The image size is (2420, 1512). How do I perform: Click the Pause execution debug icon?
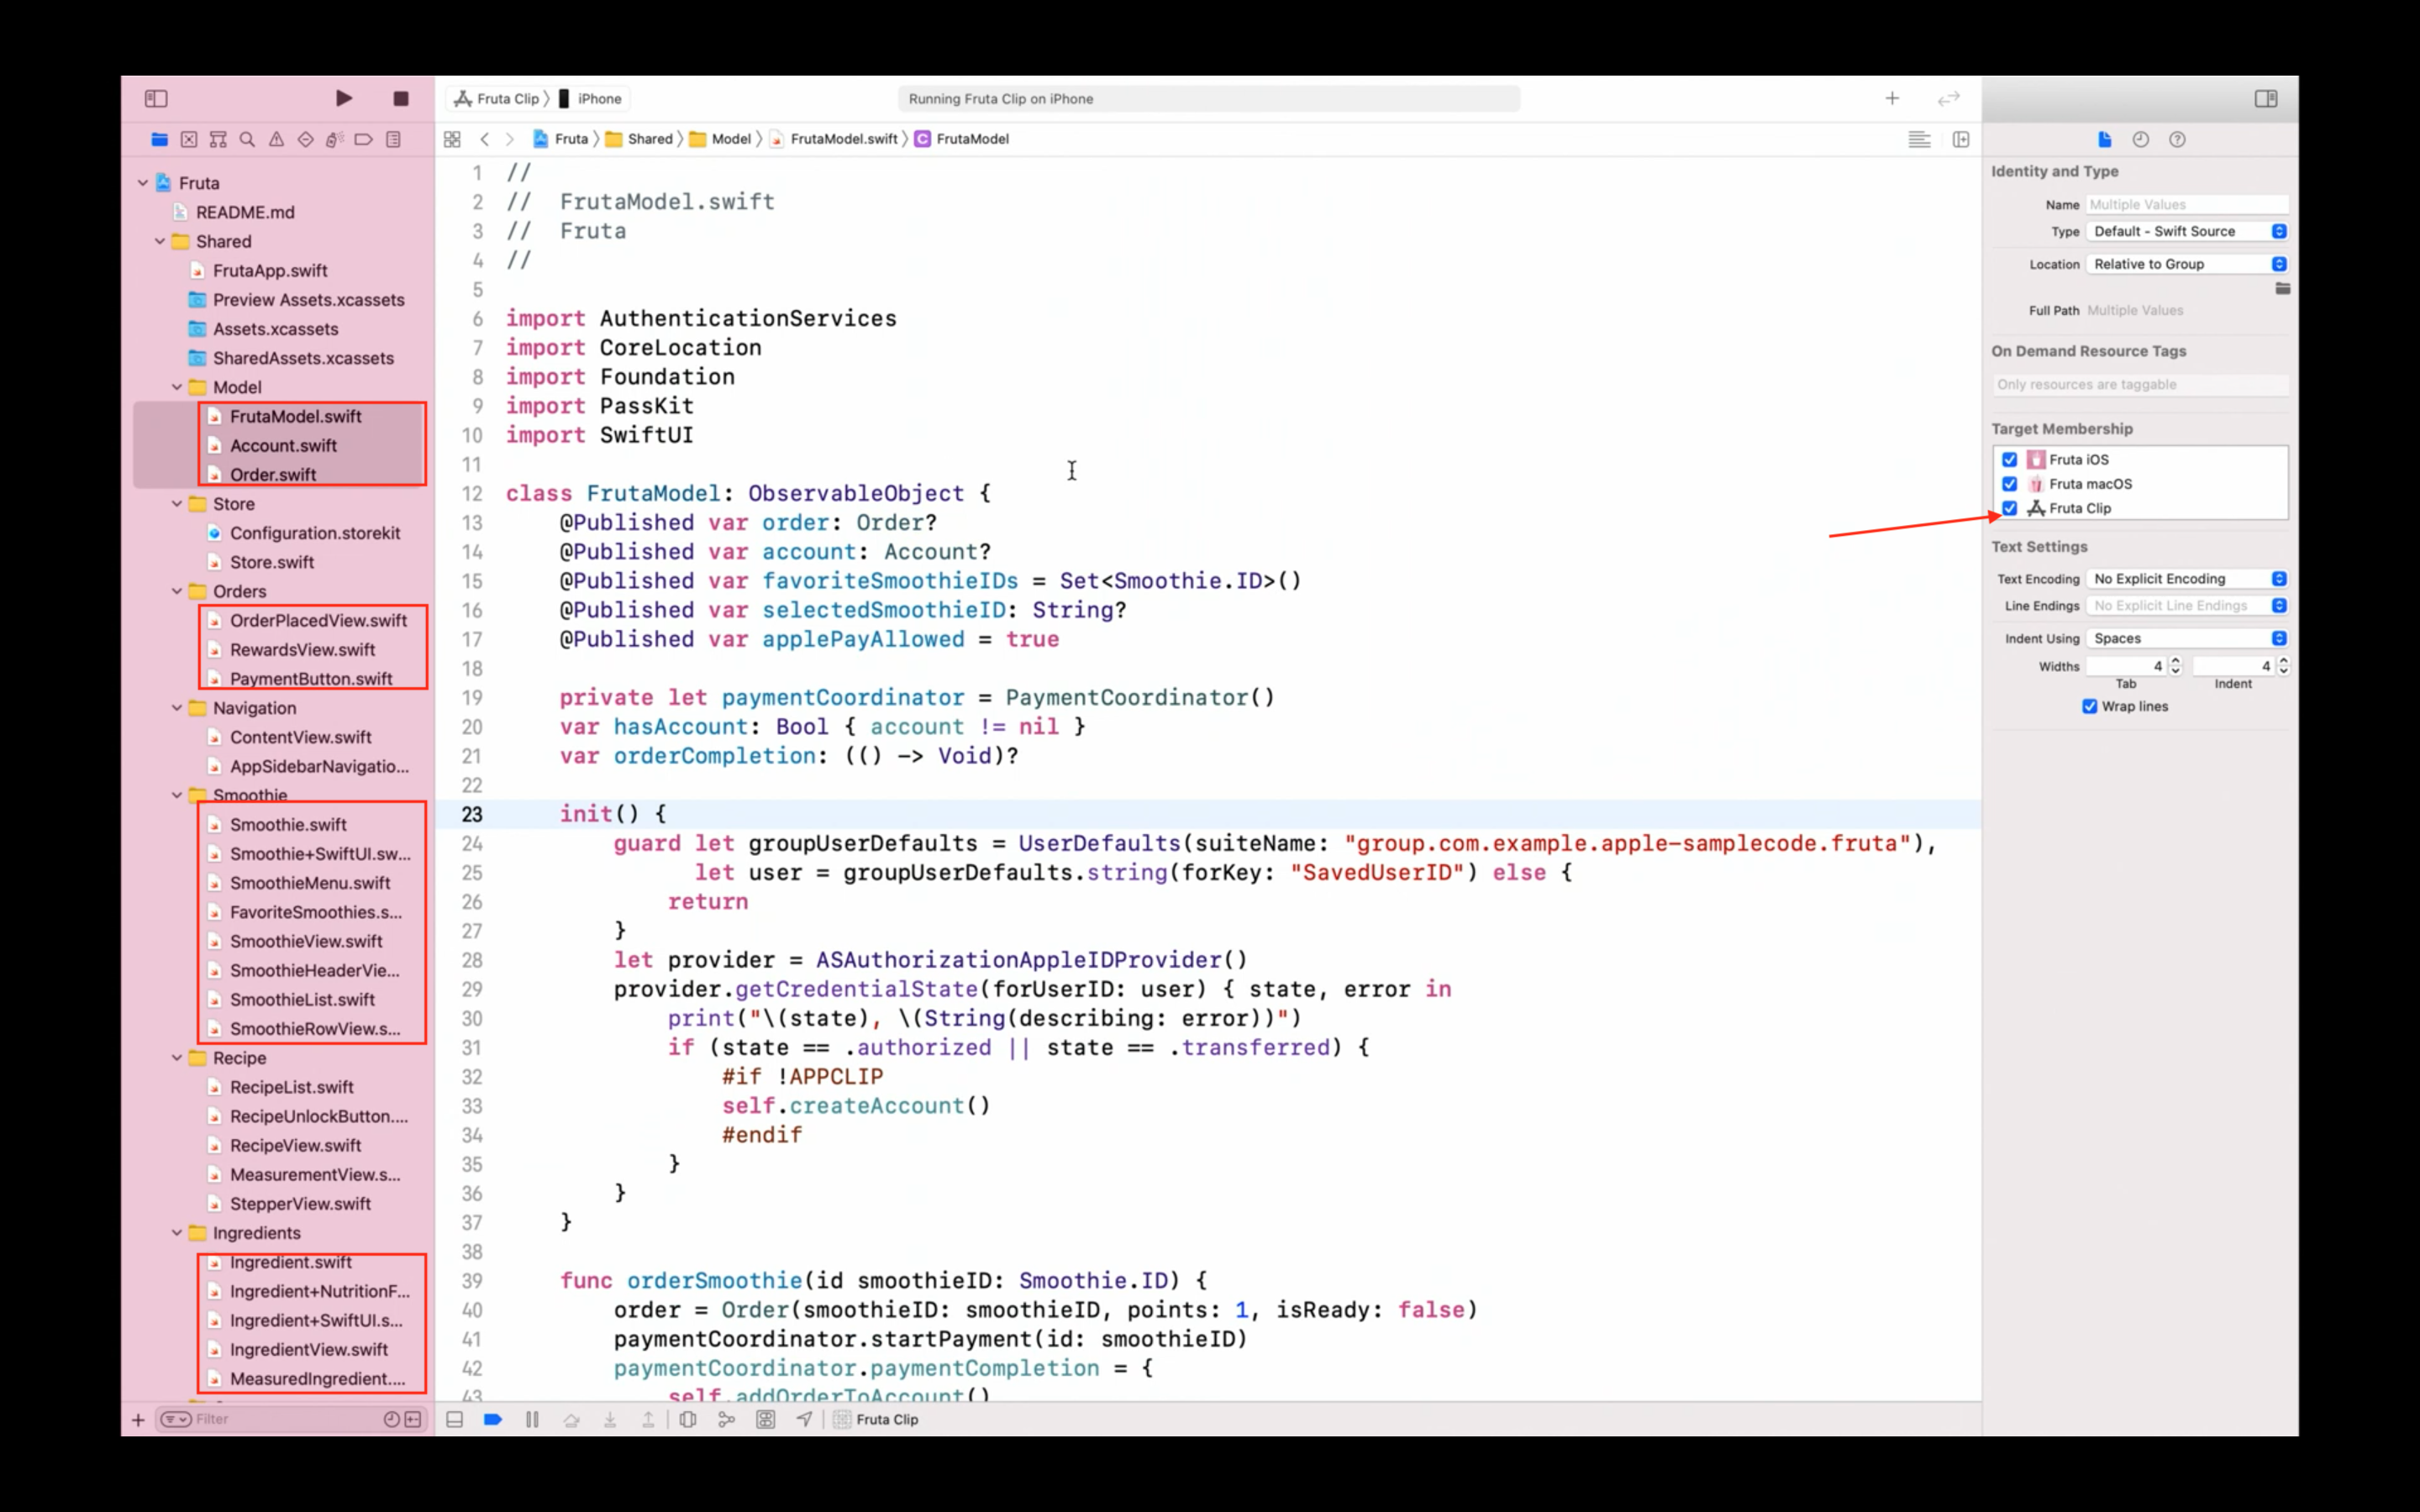pyautogui.click(x=532, y=1419)
